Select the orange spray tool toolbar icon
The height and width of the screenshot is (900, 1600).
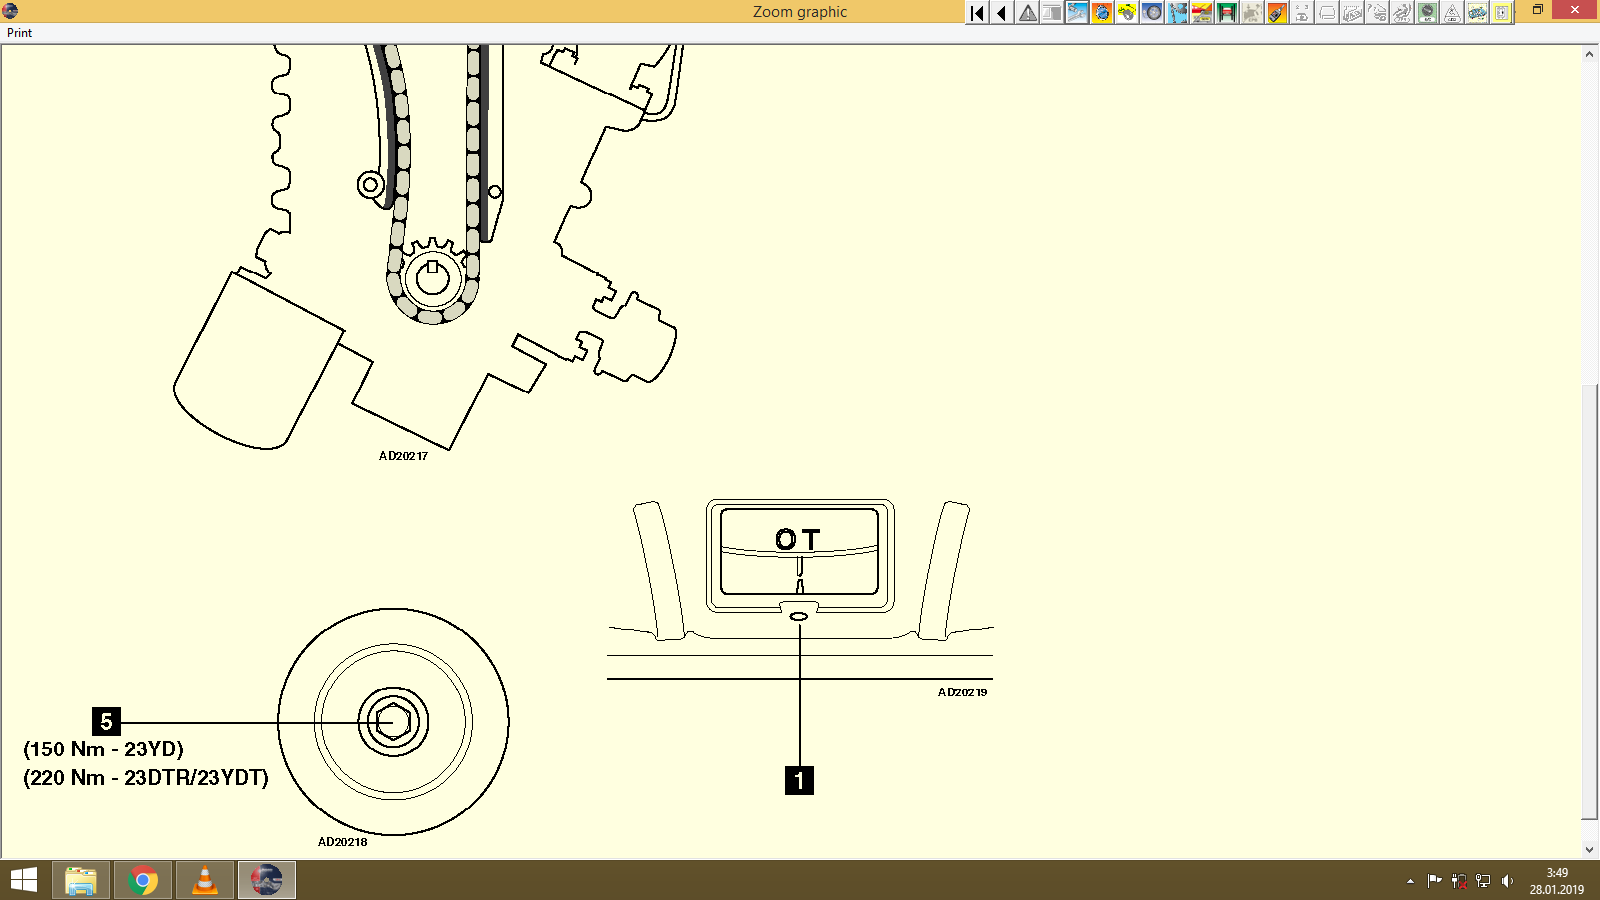tap(1275, 13)
